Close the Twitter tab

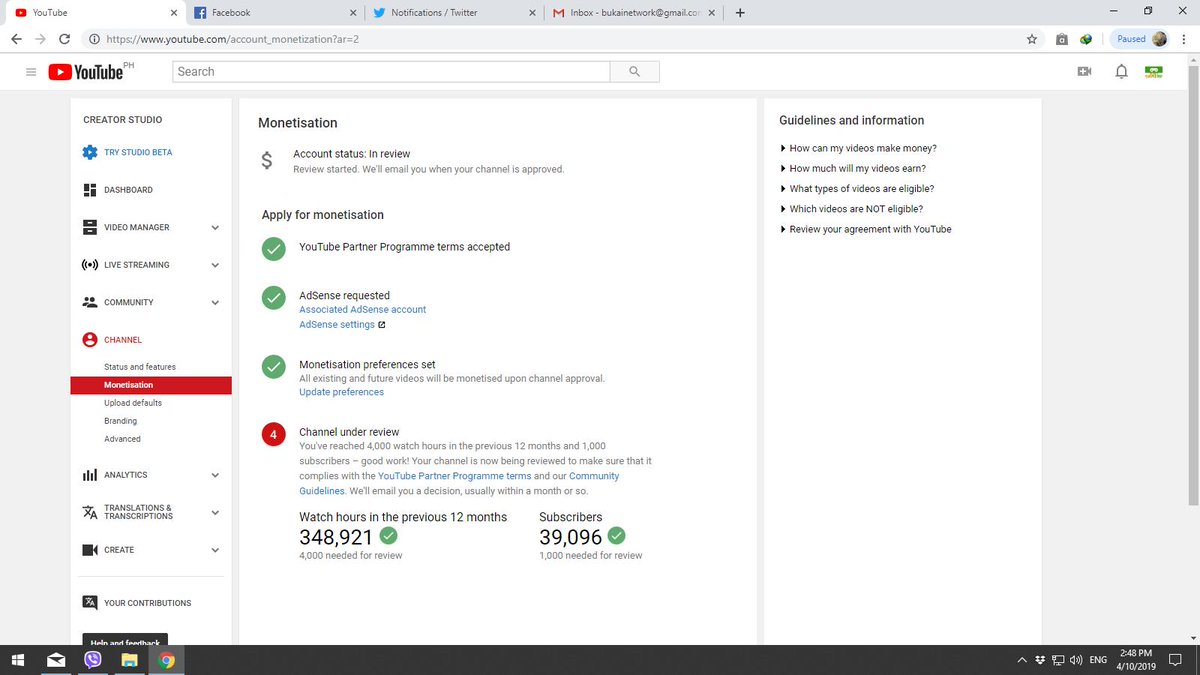pyautogui.click(x=532, y=13)
